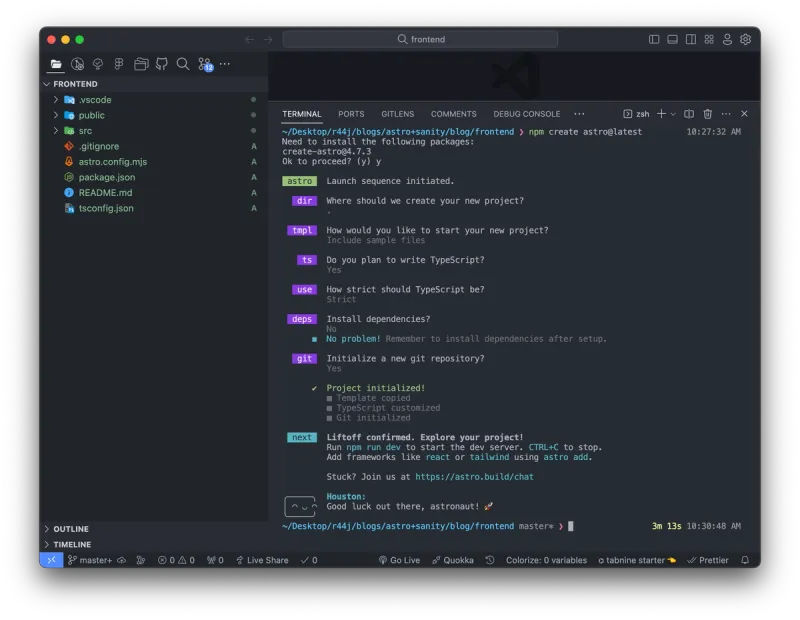The width and height of the screenshot is (800, 620).
Task: Open the .gitignore file
Action: (153, 146)
